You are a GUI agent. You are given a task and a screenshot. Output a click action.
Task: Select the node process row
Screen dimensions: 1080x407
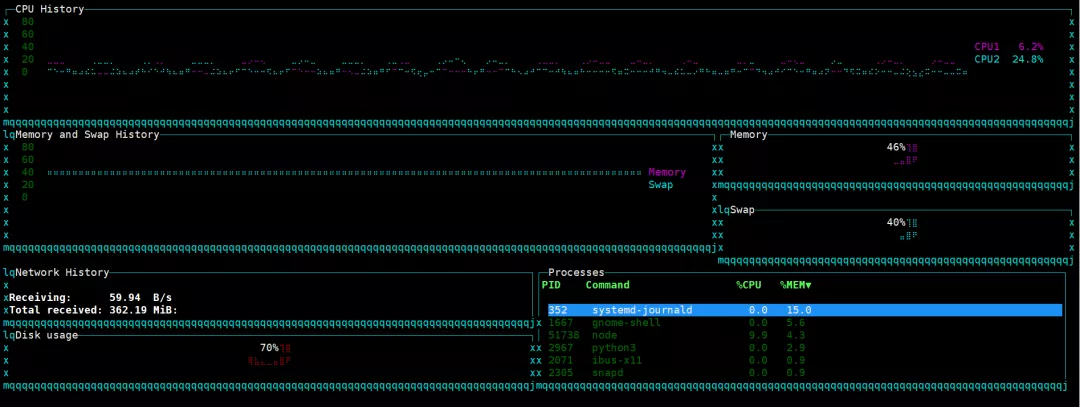tap(804, 335)
